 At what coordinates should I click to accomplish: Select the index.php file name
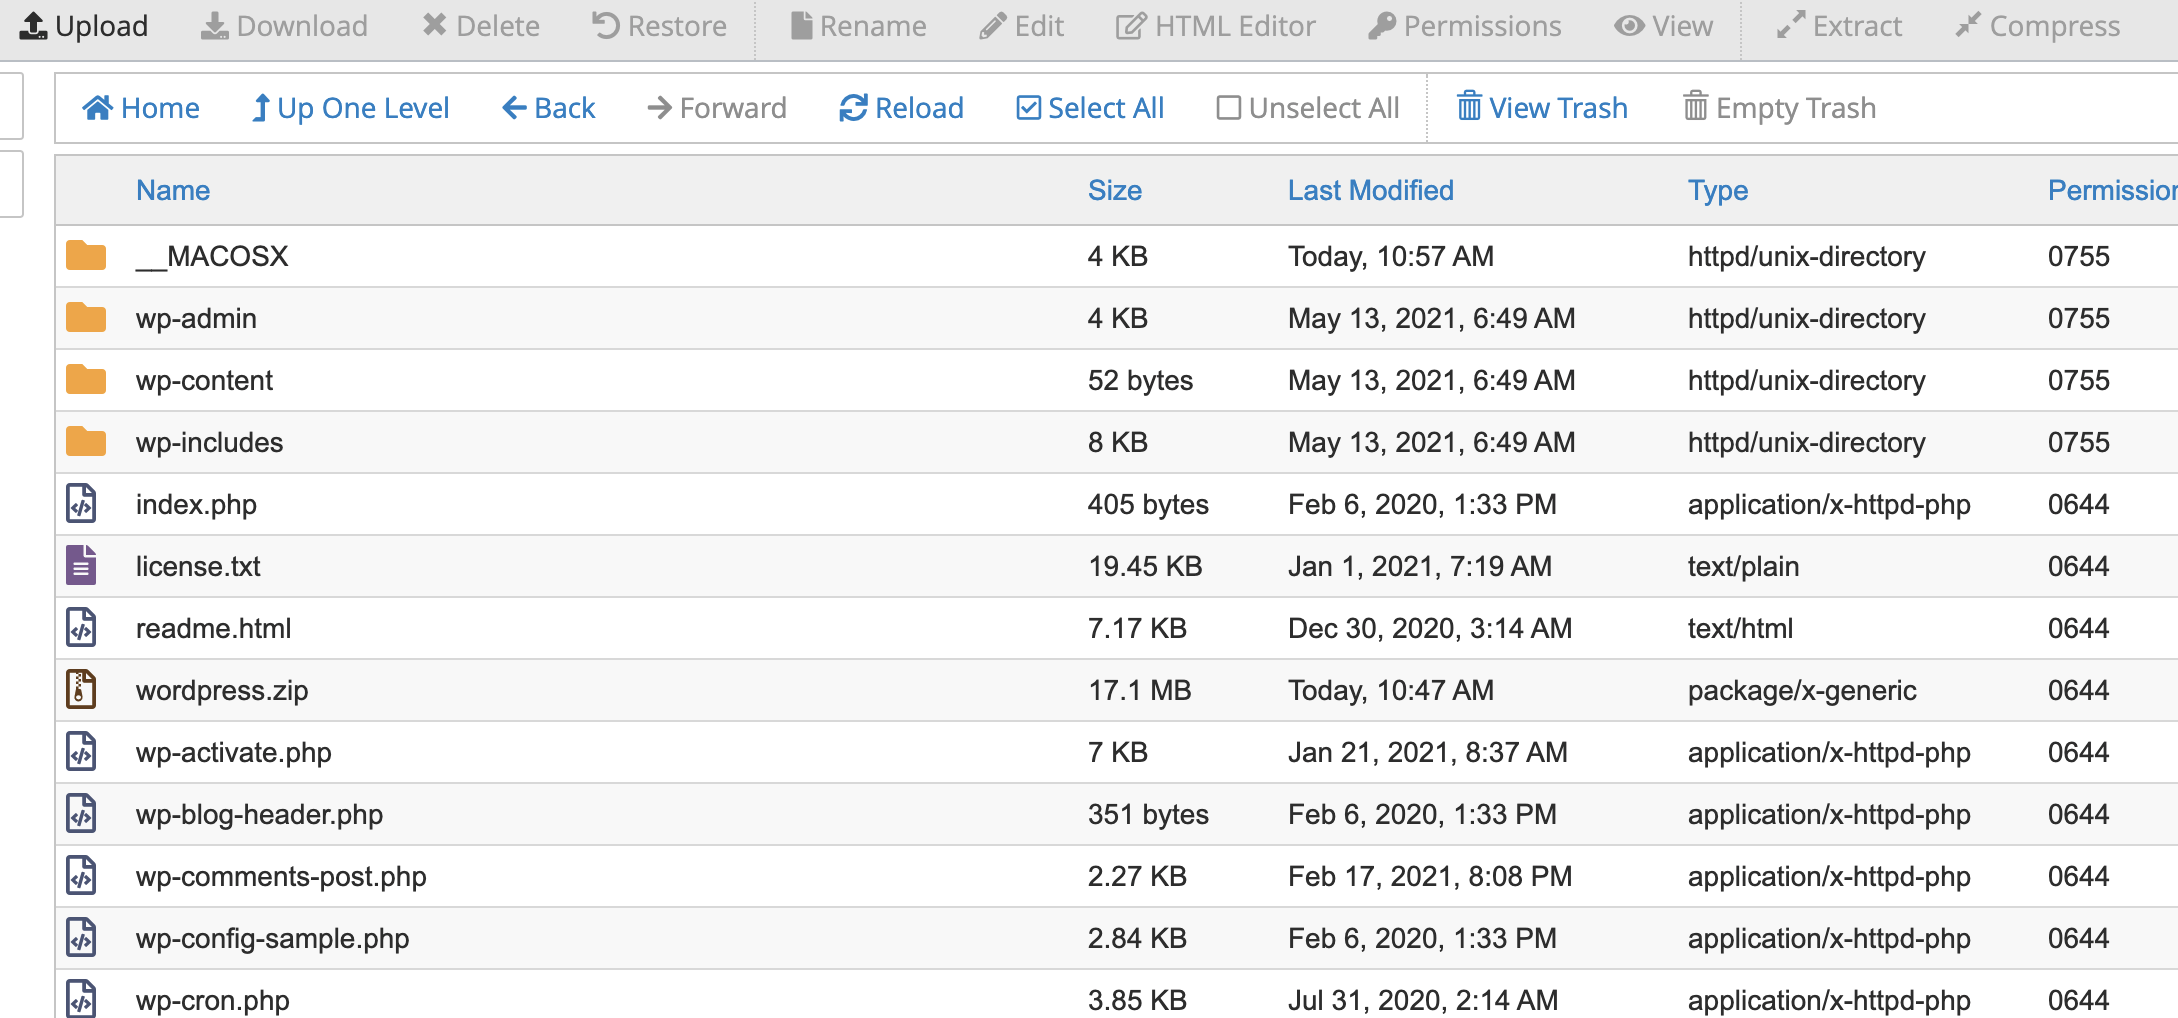pos(196,504)
